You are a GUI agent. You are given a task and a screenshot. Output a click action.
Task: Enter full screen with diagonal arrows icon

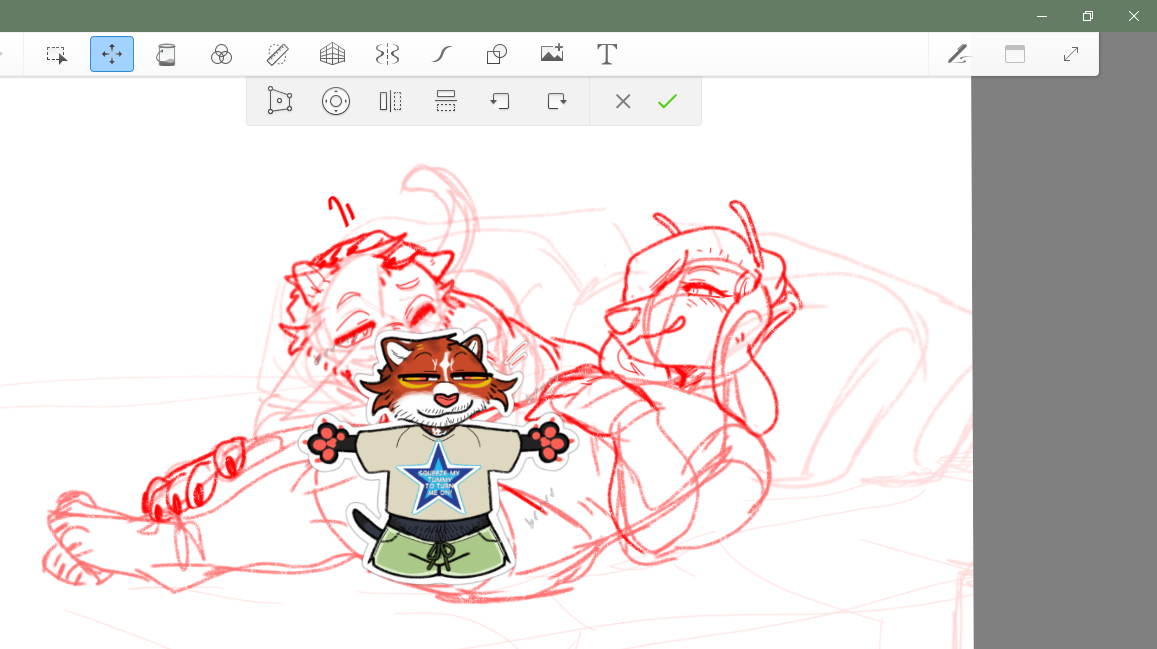[1071, 55]
